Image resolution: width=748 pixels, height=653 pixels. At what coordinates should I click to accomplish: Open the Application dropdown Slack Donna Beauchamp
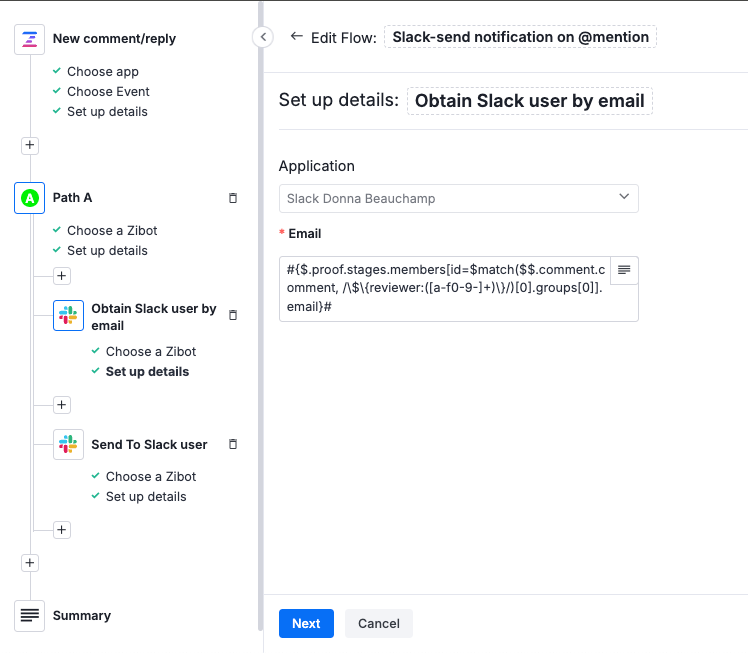point(458,198)
